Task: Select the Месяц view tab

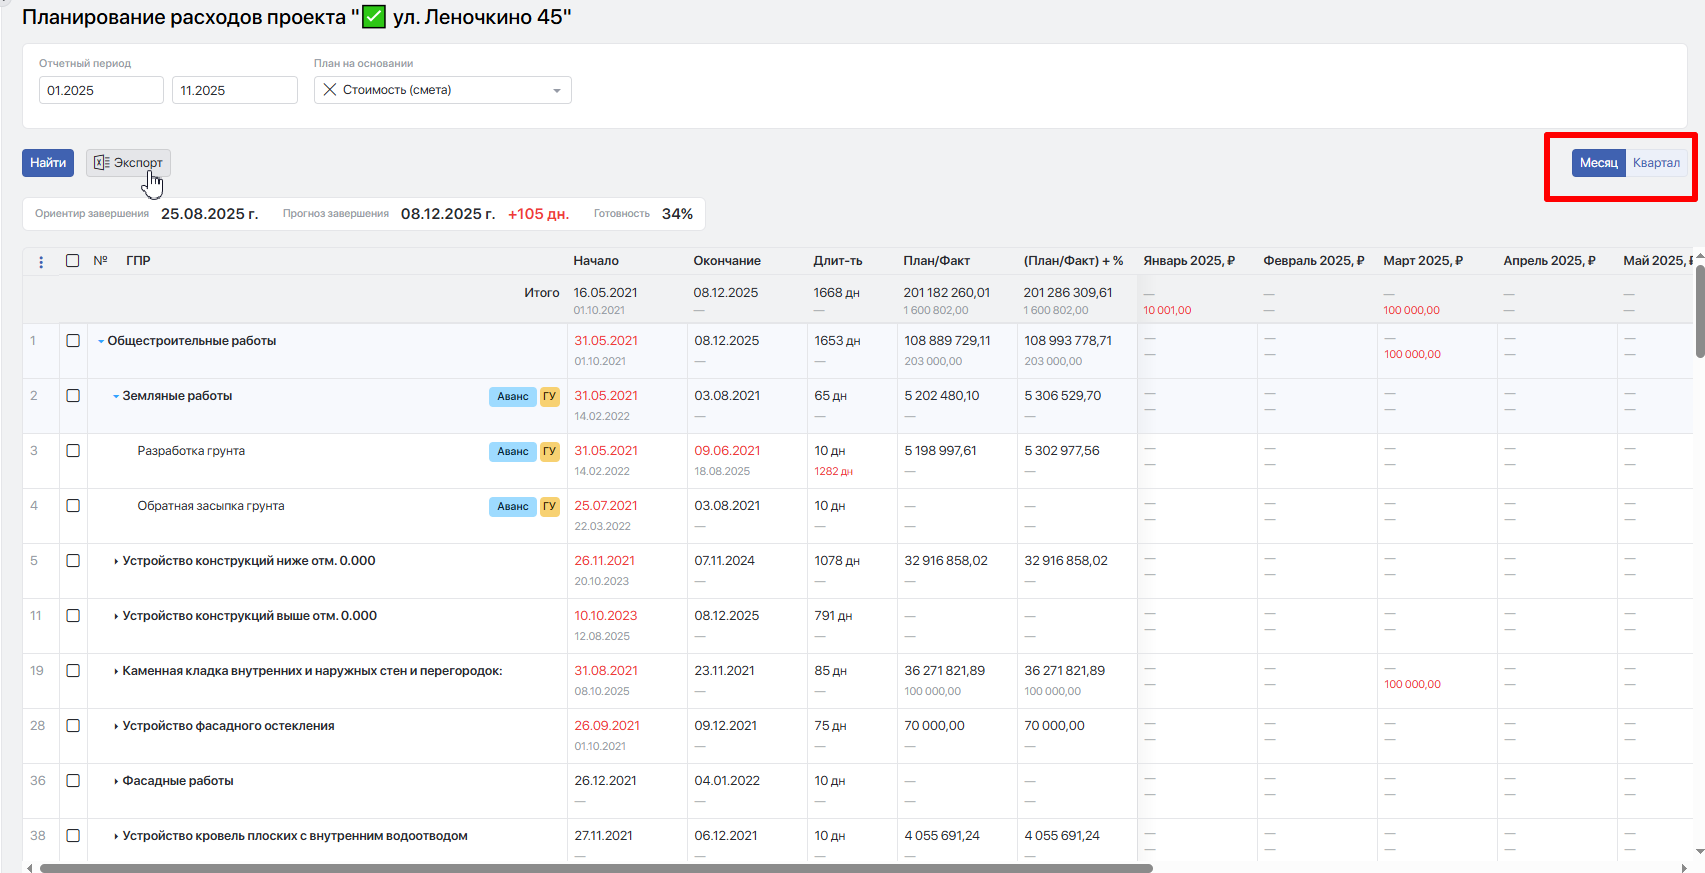Action: (1598, 163)
